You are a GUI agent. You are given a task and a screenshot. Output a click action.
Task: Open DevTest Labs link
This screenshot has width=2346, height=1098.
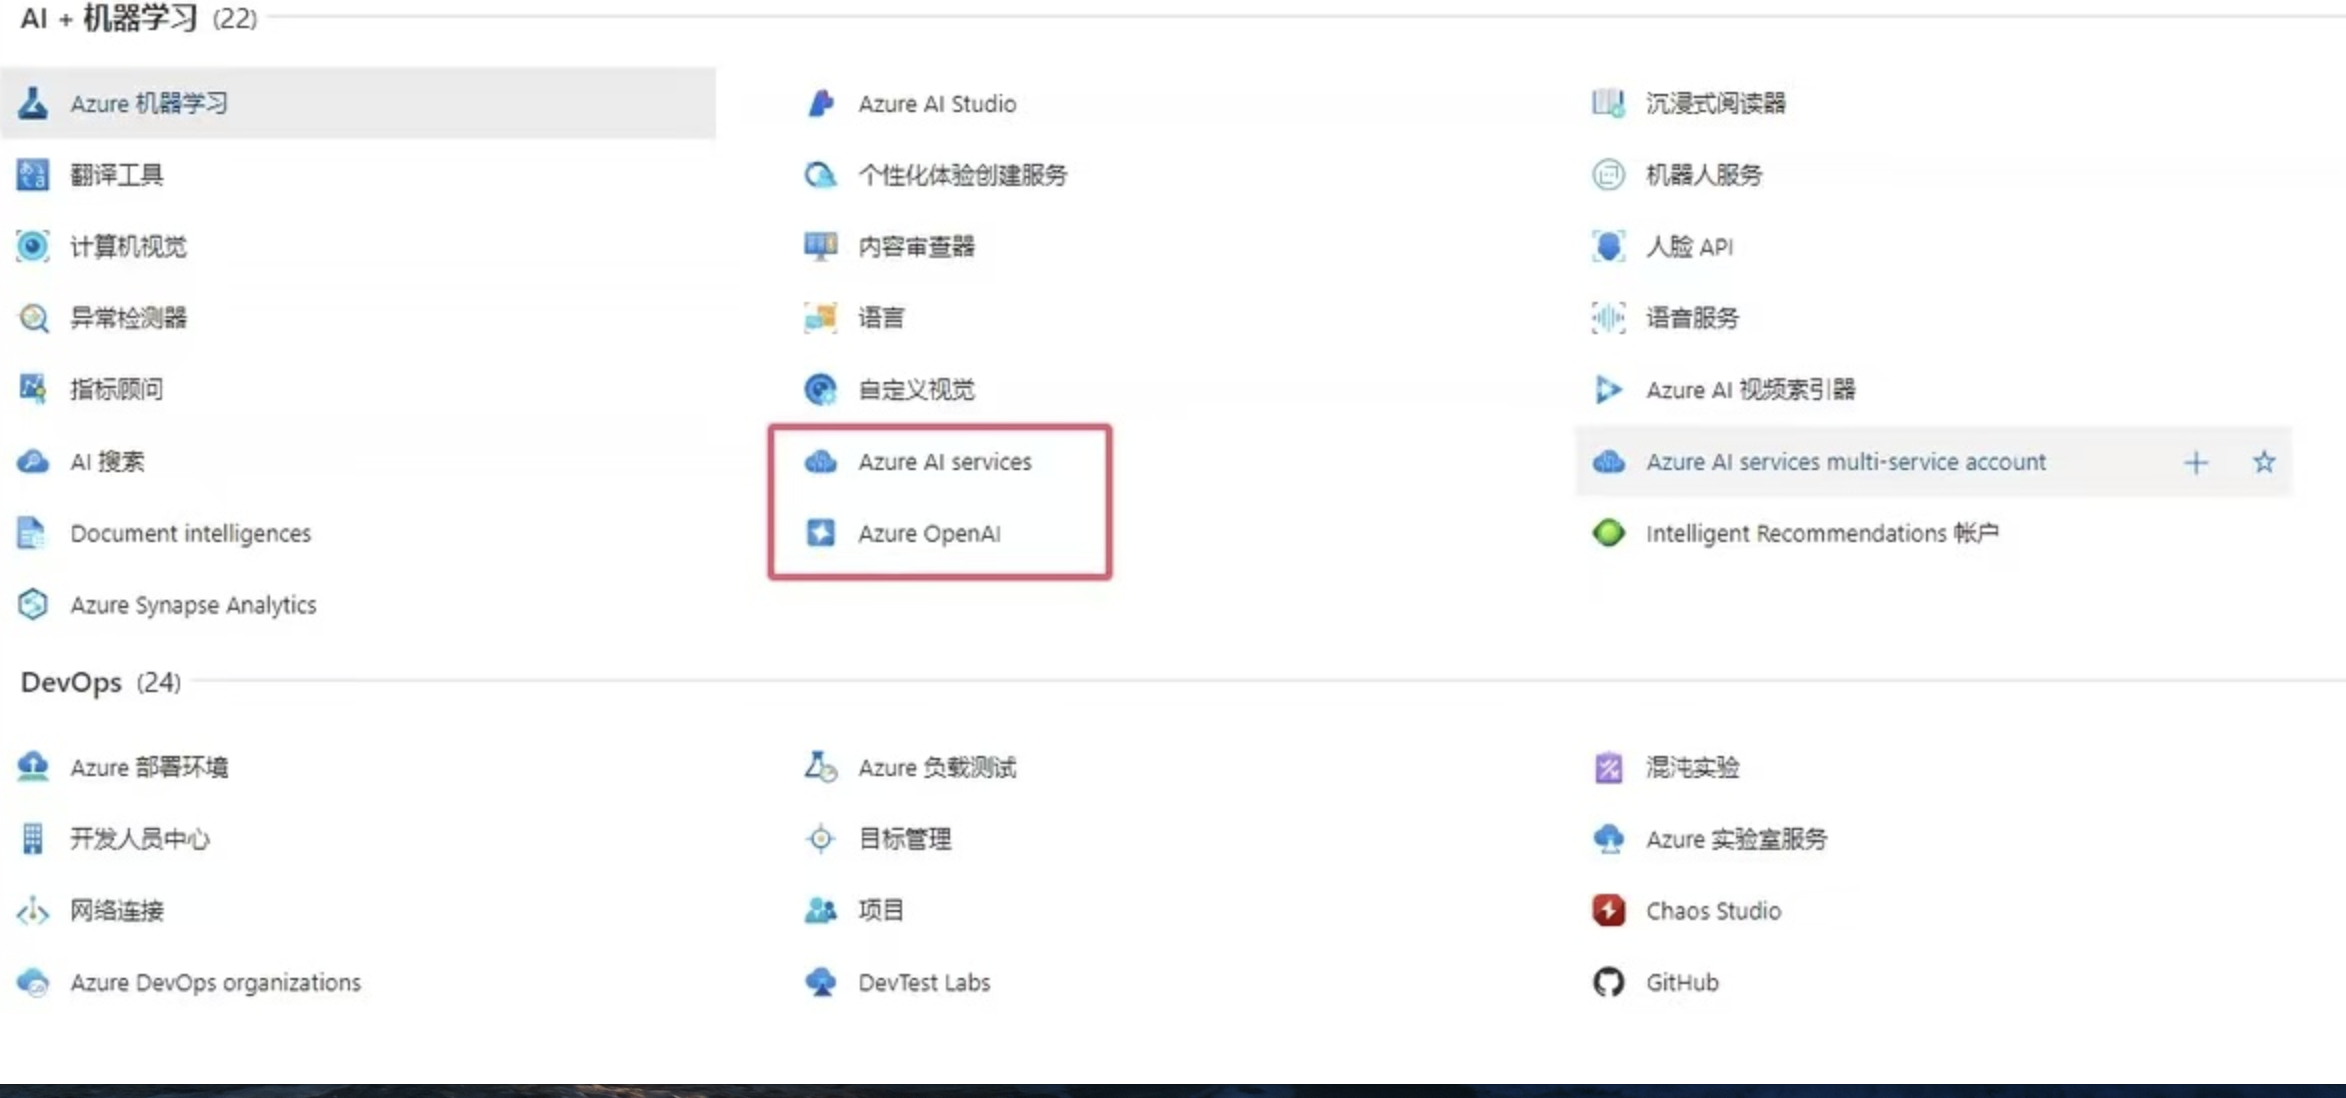[x=924, y=982]
